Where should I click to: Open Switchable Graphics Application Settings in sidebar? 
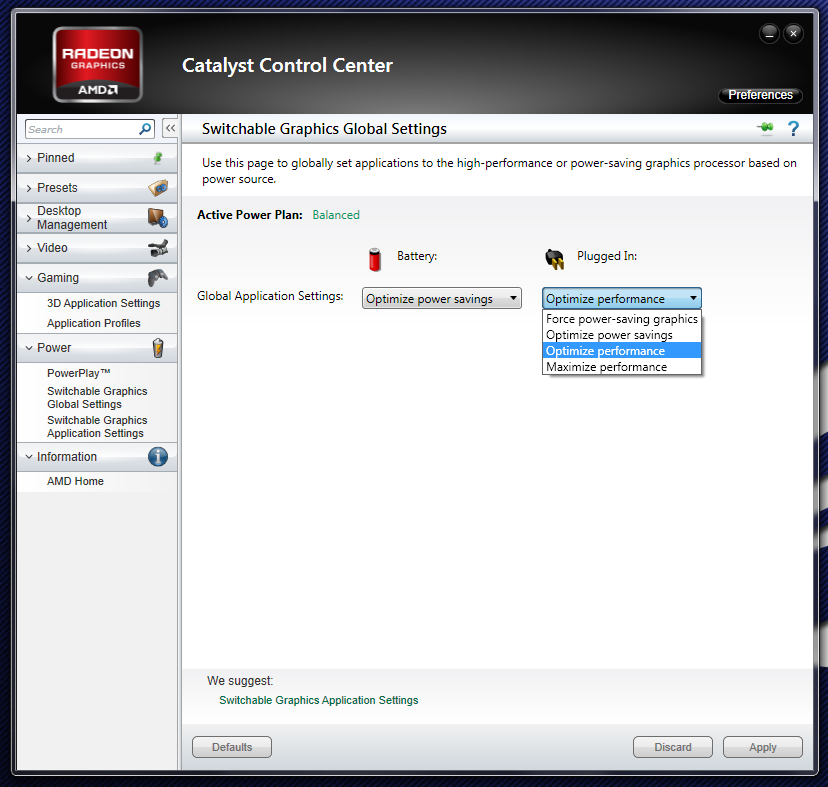pyautogui.click(x=97, y=427)
